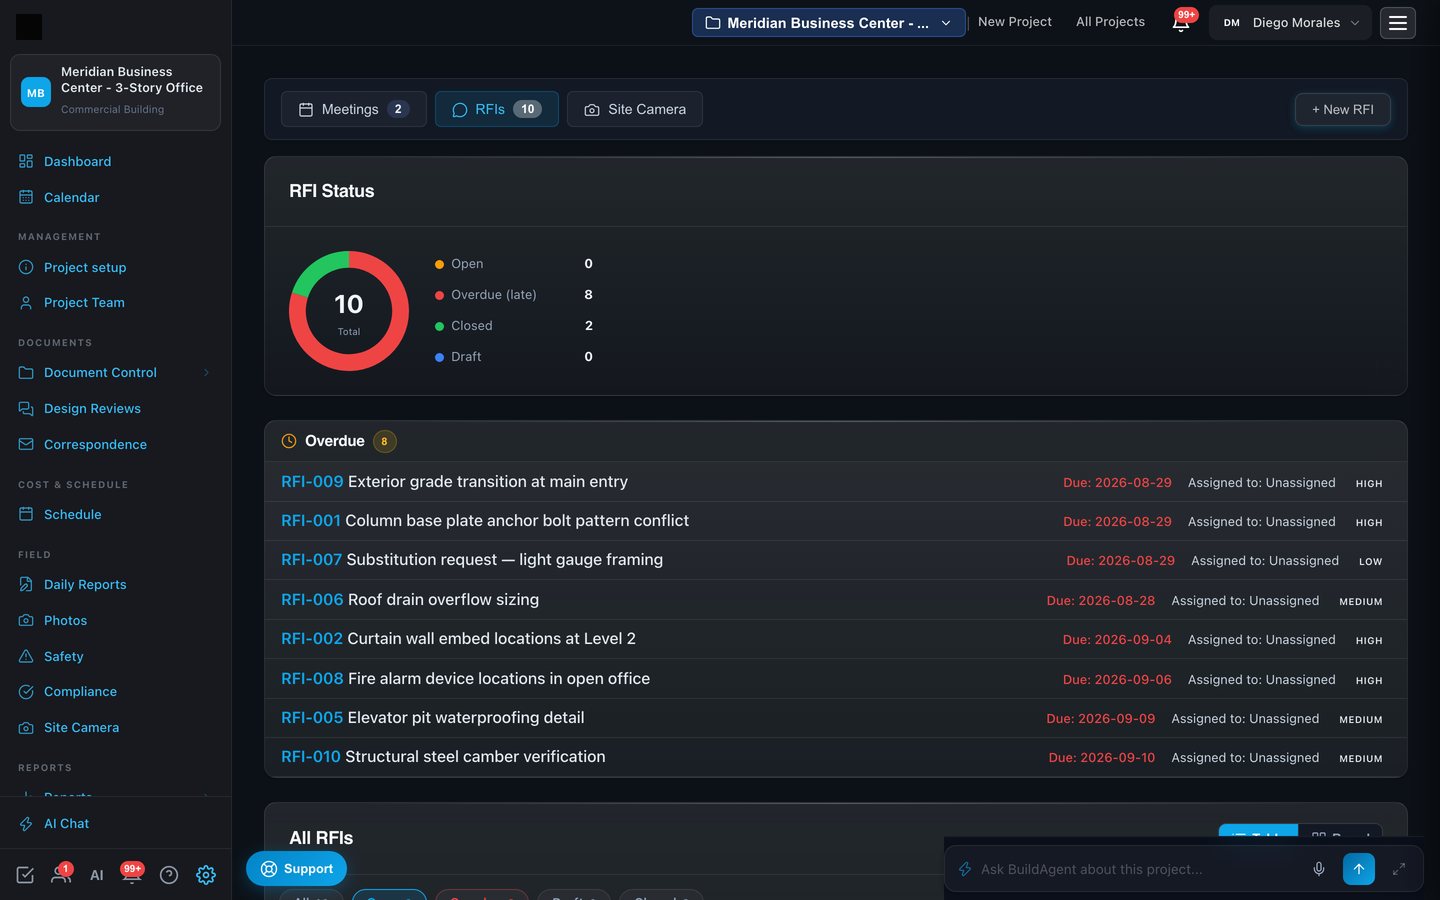Open Site Camera in the sidebar
This screenshot has height=900, width=1440.
click(81, 727)
